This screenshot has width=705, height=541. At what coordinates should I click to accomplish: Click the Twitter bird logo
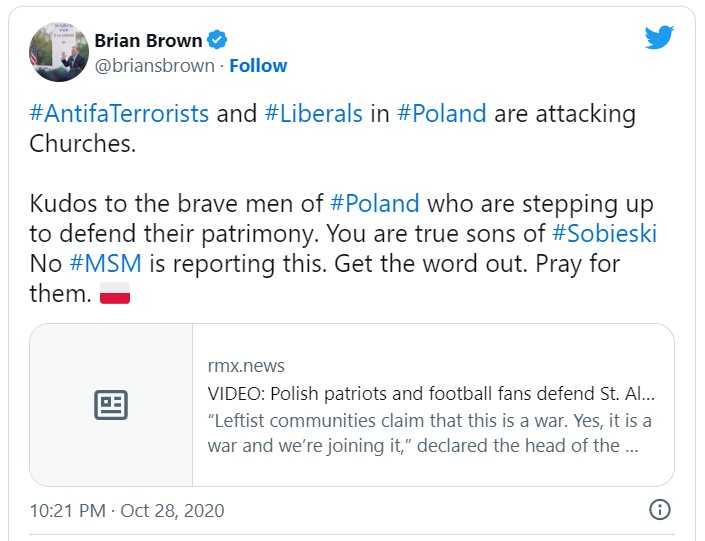659,37
